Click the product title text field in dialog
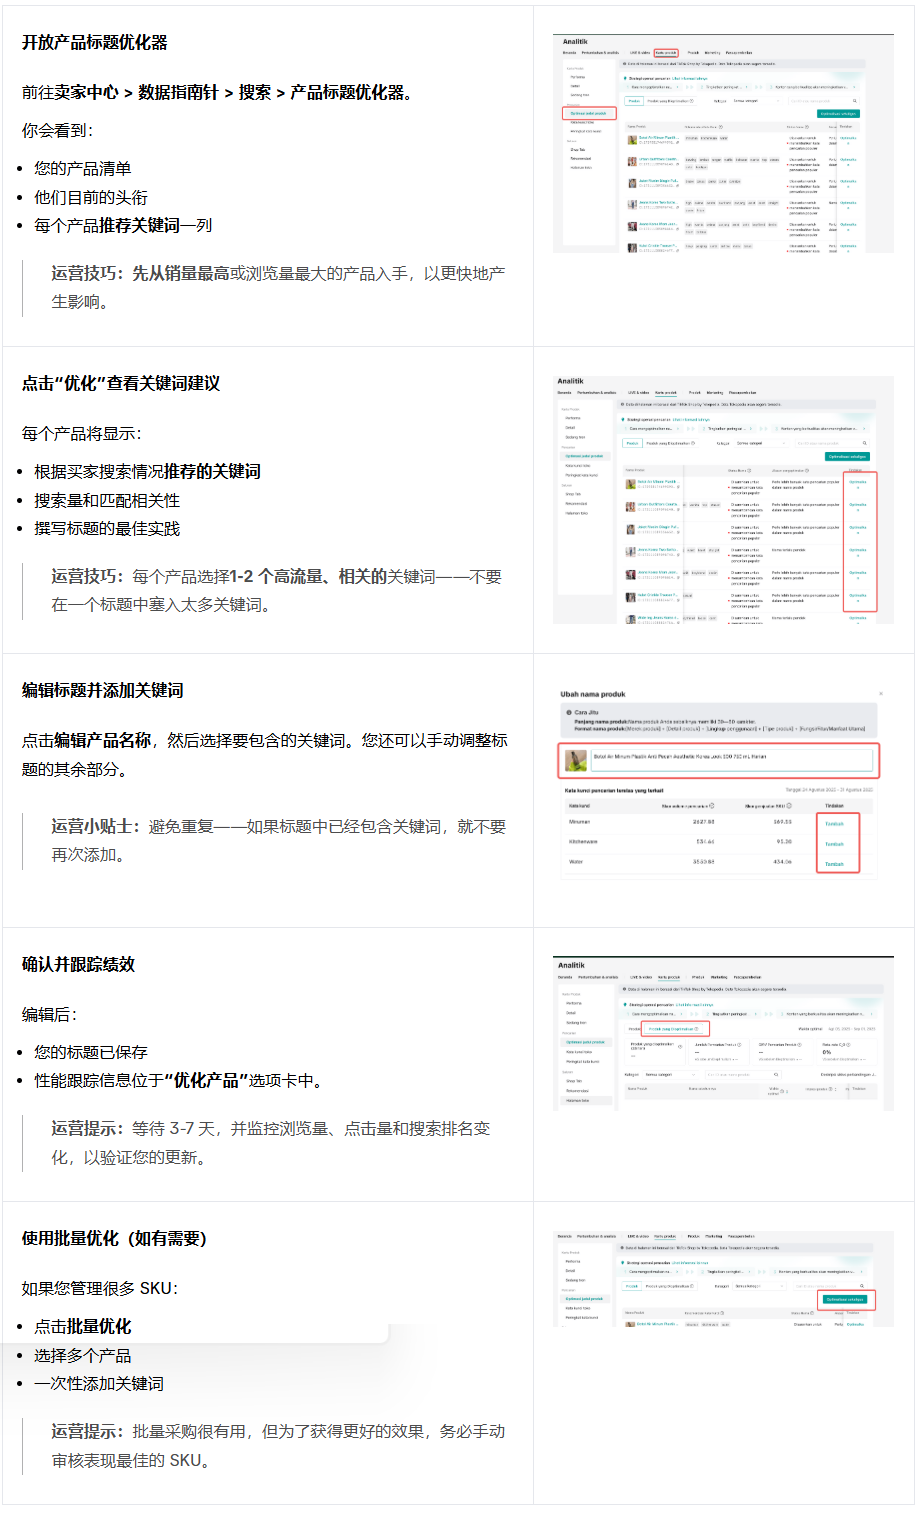The image size is (920, 1516). 730,758
